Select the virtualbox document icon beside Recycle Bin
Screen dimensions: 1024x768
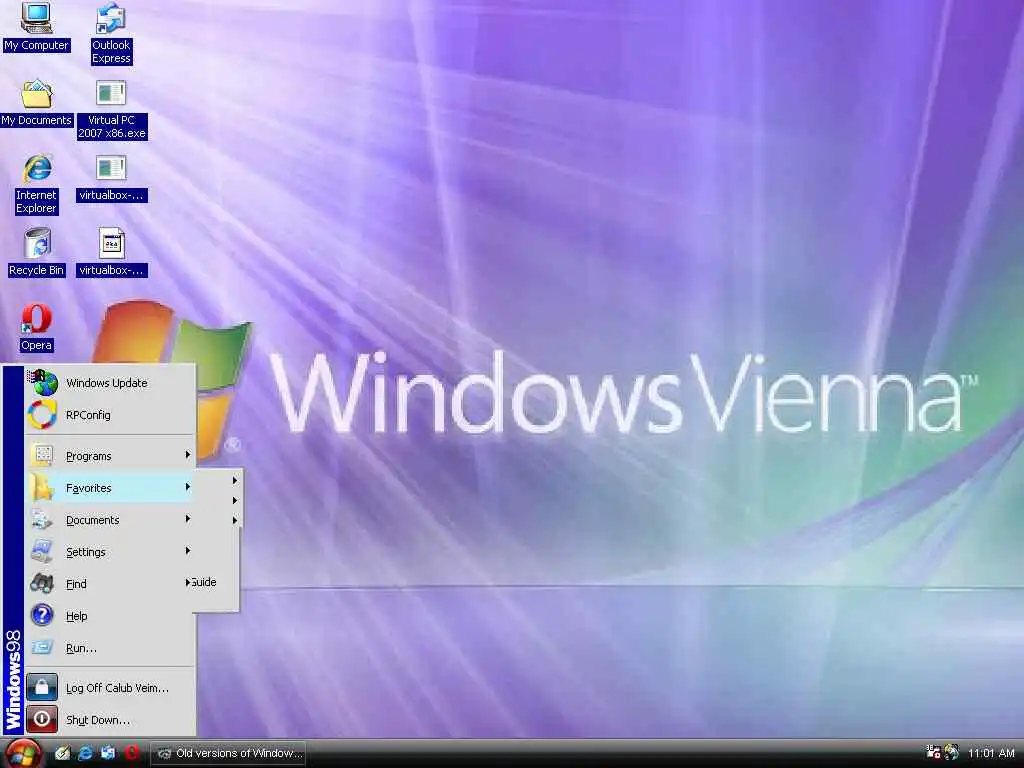(x=112, y=253)
